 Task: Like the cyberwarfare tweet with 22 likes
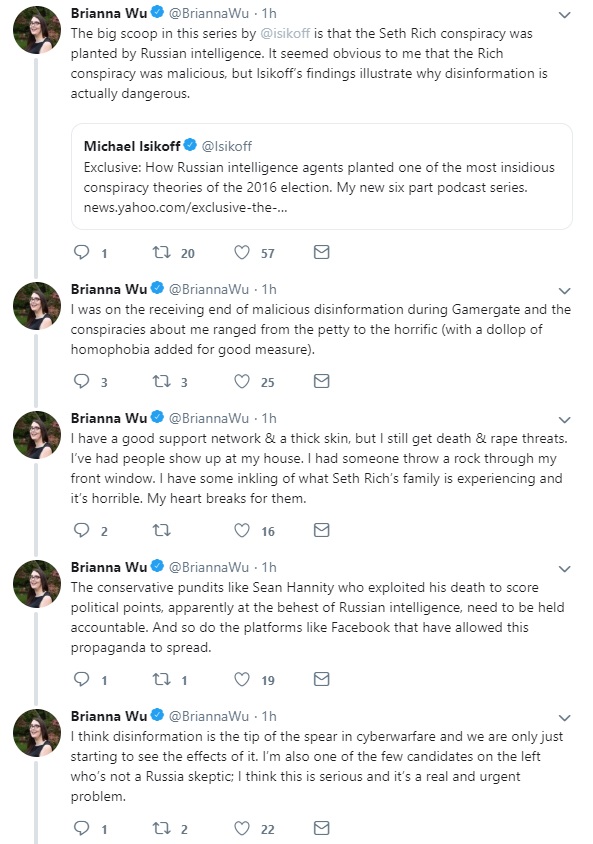242,828
